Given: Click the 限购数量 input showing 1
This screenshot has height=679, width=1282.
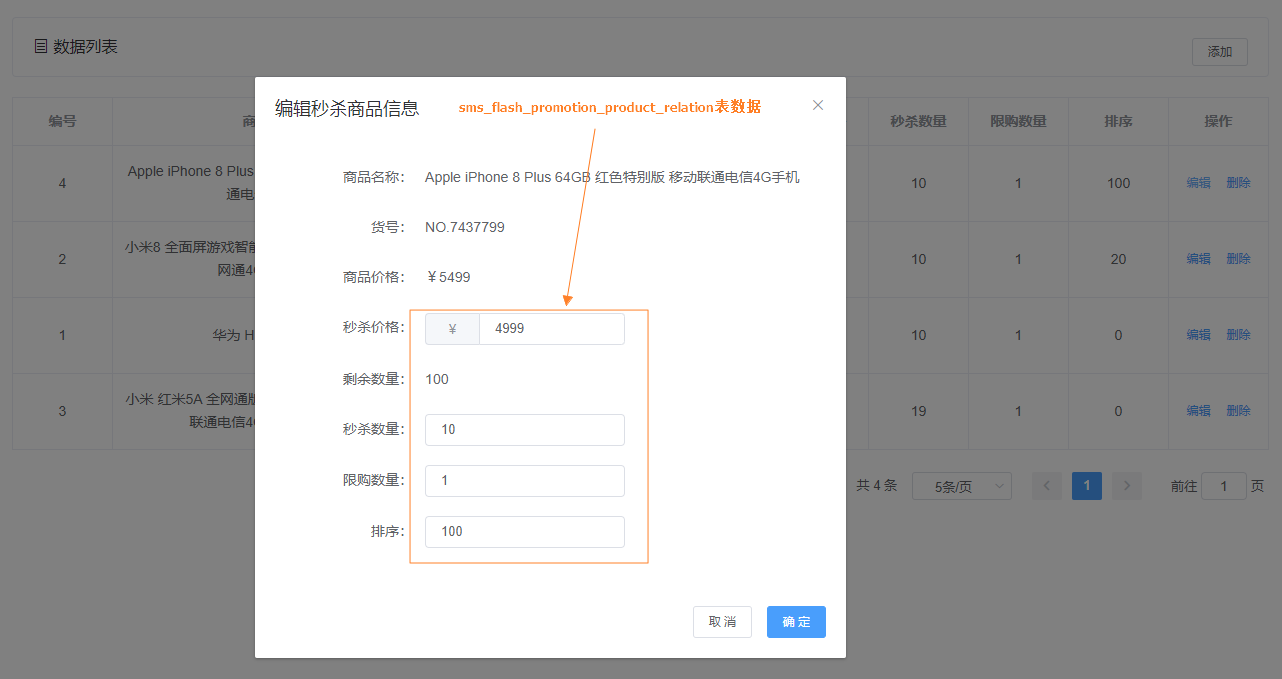Looking at the screenshot, I should pos(524,480).
